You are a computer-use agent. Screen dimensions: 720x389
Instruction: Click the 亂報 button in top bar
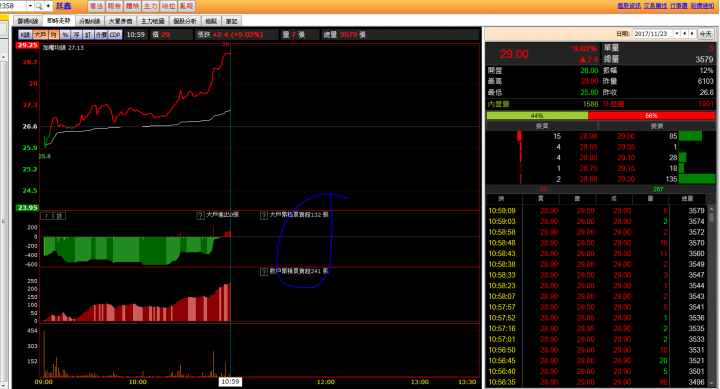pyautogui.click(x=186, y=6)
